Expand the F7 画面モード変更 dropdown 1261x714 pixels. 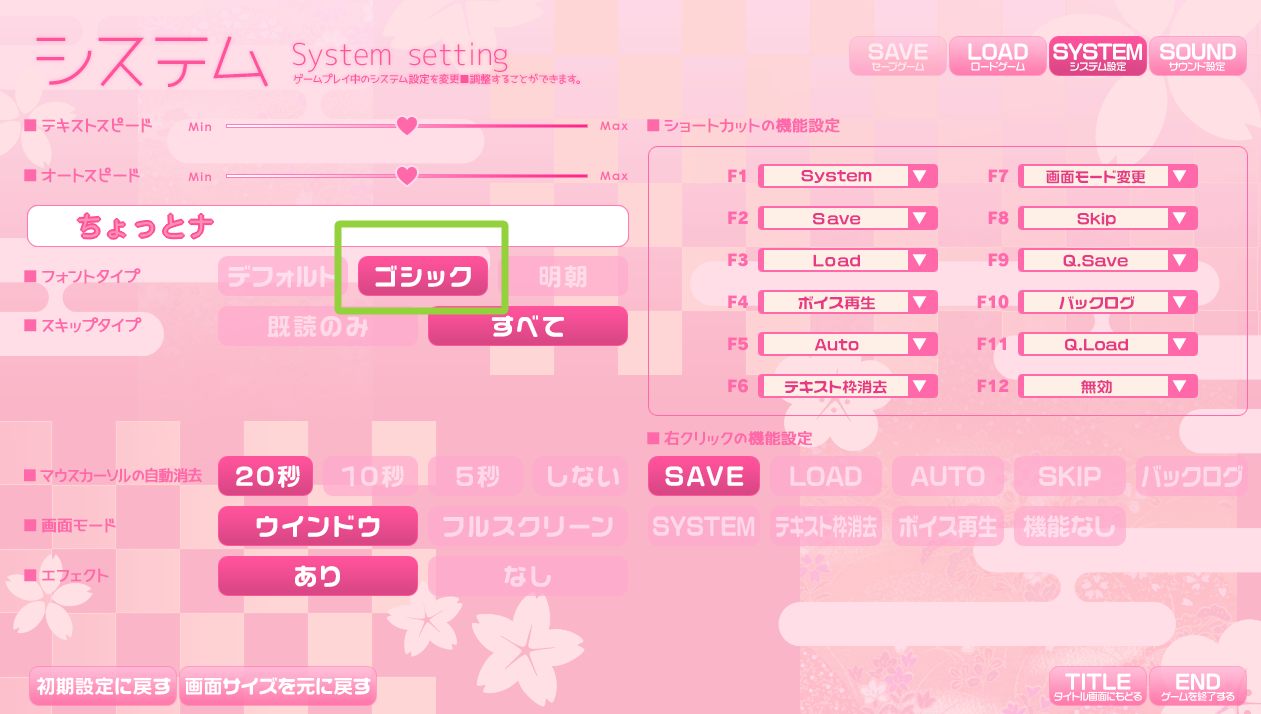pyautogui.click(x=1181, y=176)
